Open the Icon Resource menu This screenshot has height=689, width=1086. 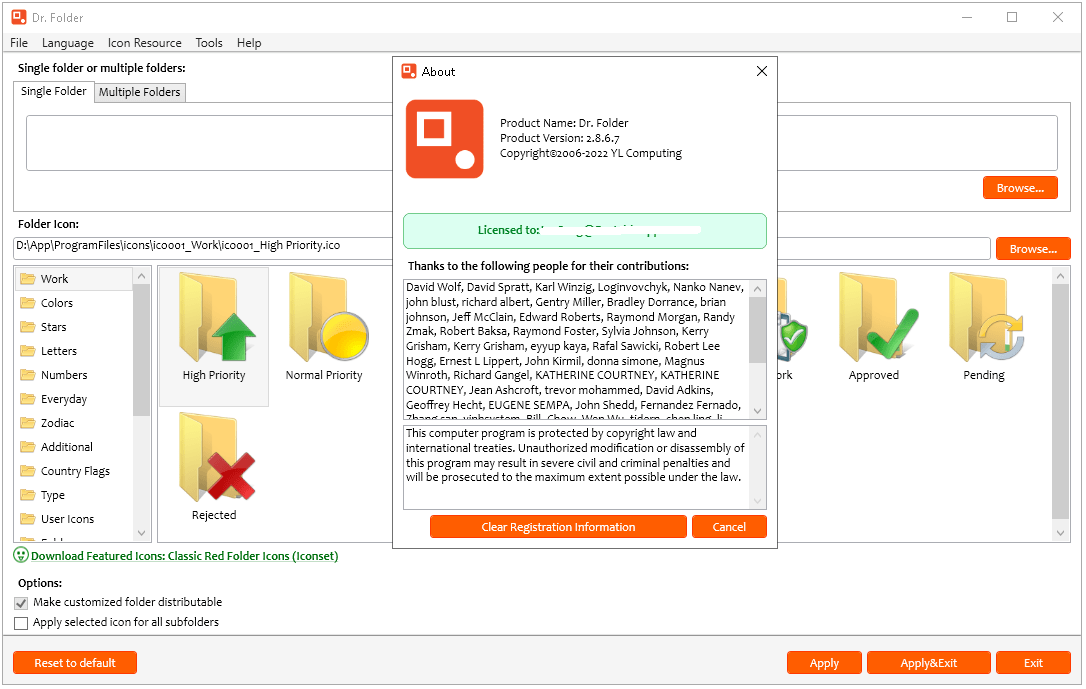145,43
